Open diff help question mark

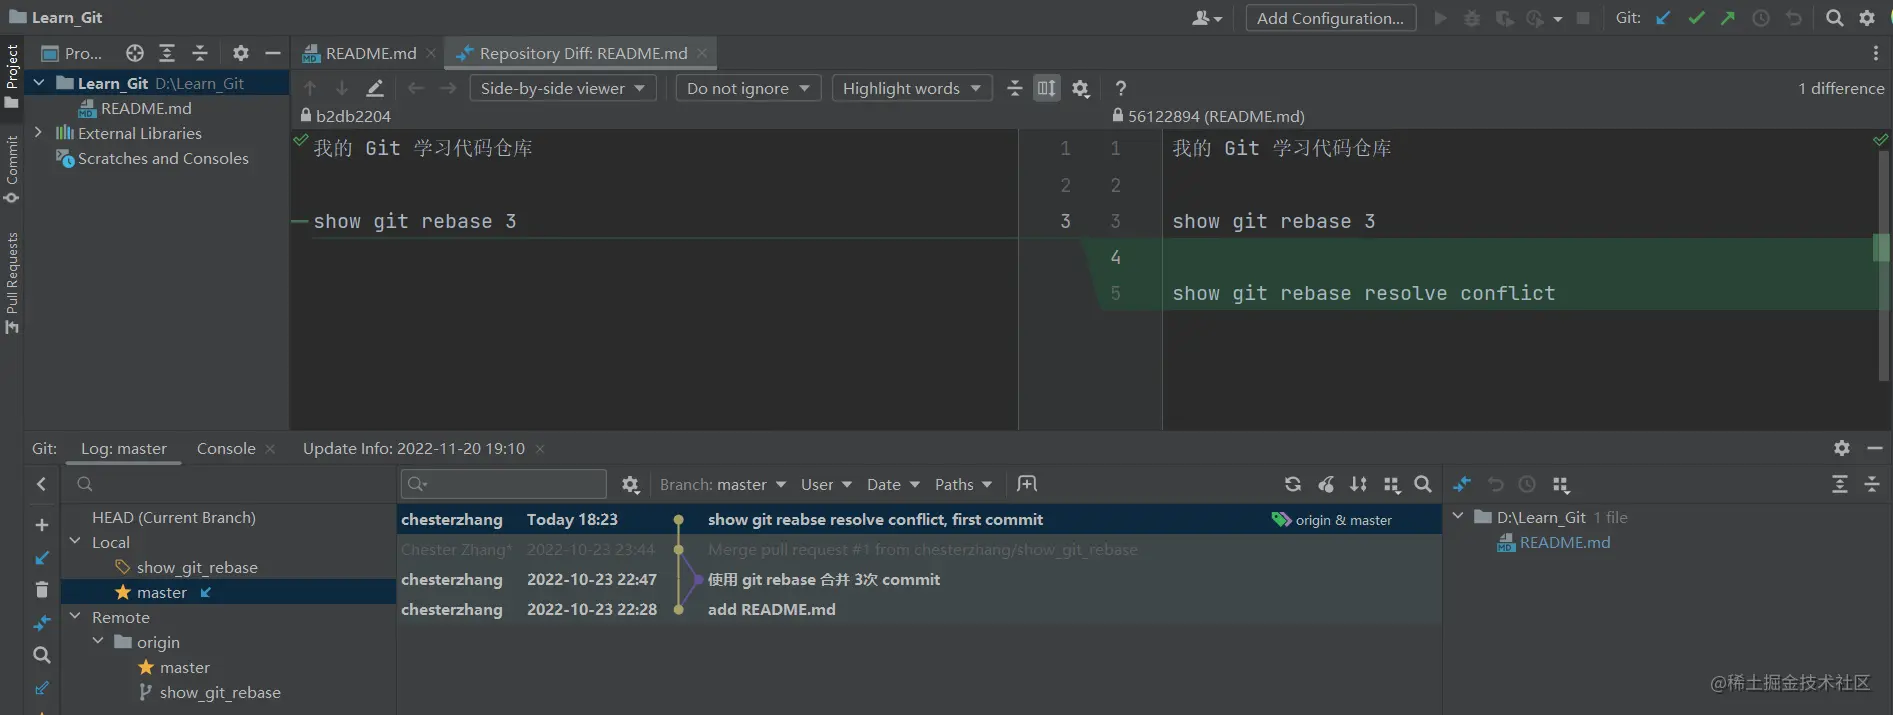tap(1121, 88)
